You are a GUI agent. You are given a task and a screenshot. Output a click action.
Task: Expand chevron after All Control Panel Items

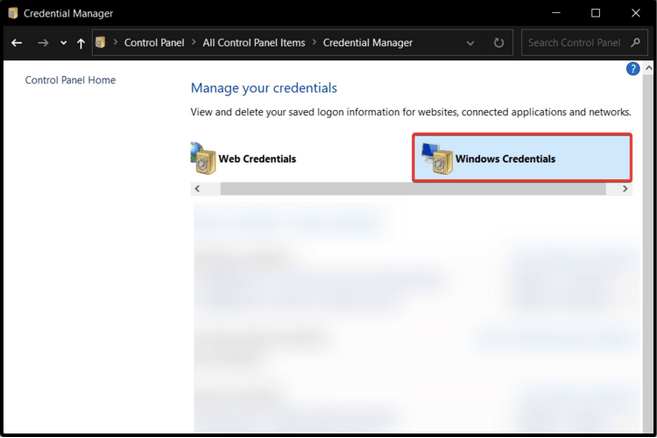314,42
